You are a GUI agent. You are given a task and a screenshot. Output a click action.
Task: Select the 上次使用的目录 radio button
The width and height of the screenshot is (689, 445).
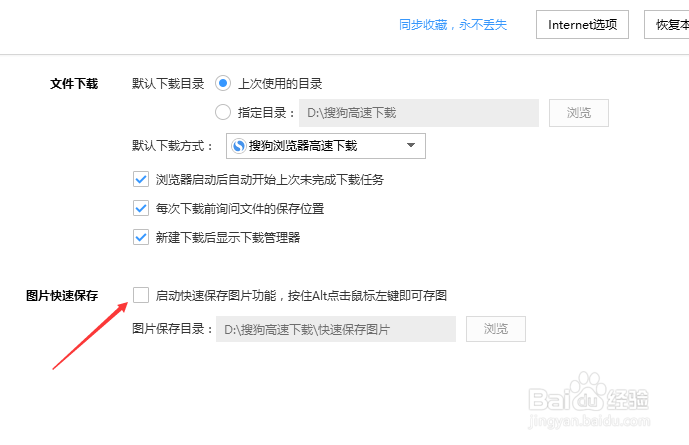pos(223,83)
